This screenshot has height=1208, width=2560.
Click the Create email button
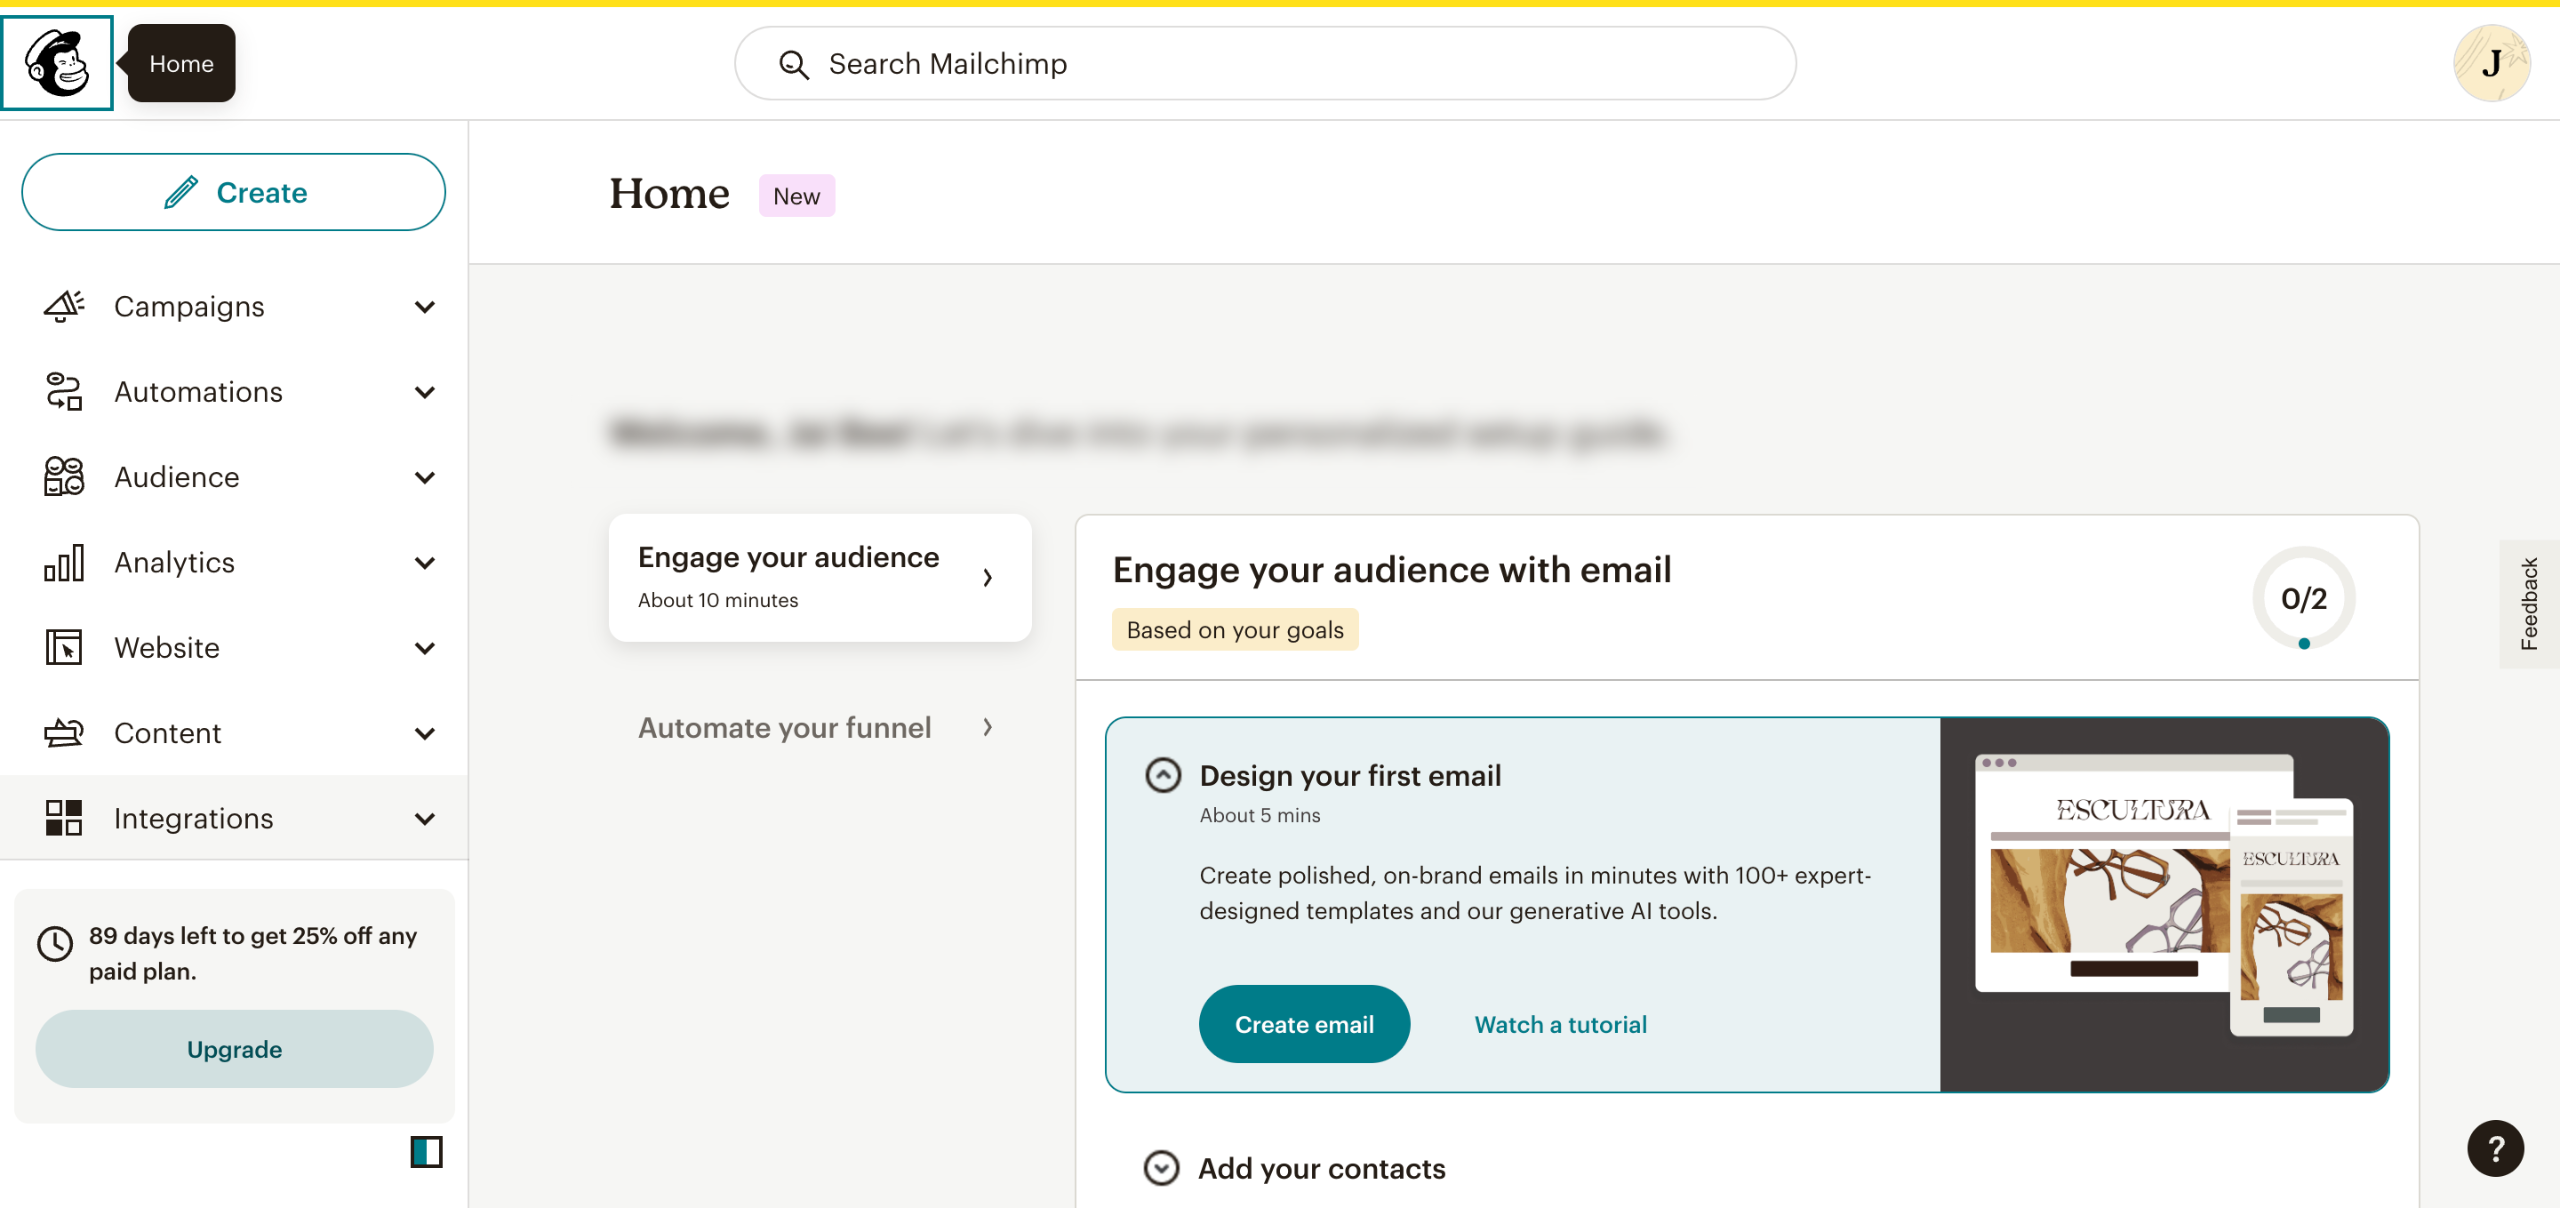[1304, 1024]
